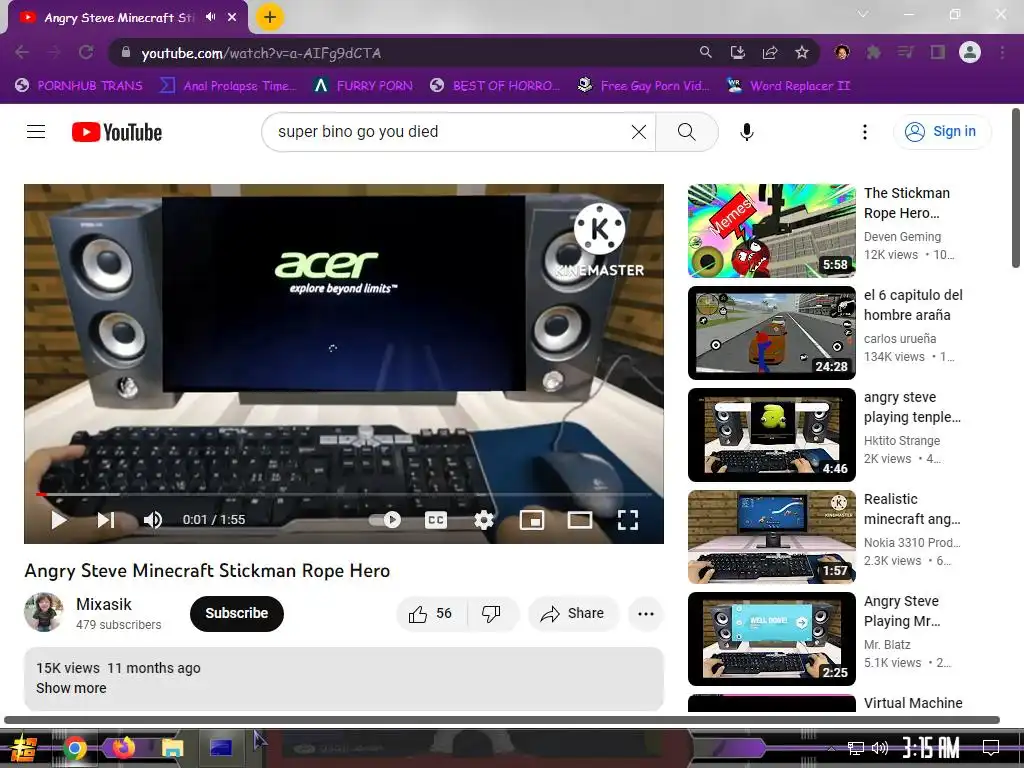Click the horizontal page scrollbar
The width and height of the screenshot is (1024, 768).
(x=502, y=720)
